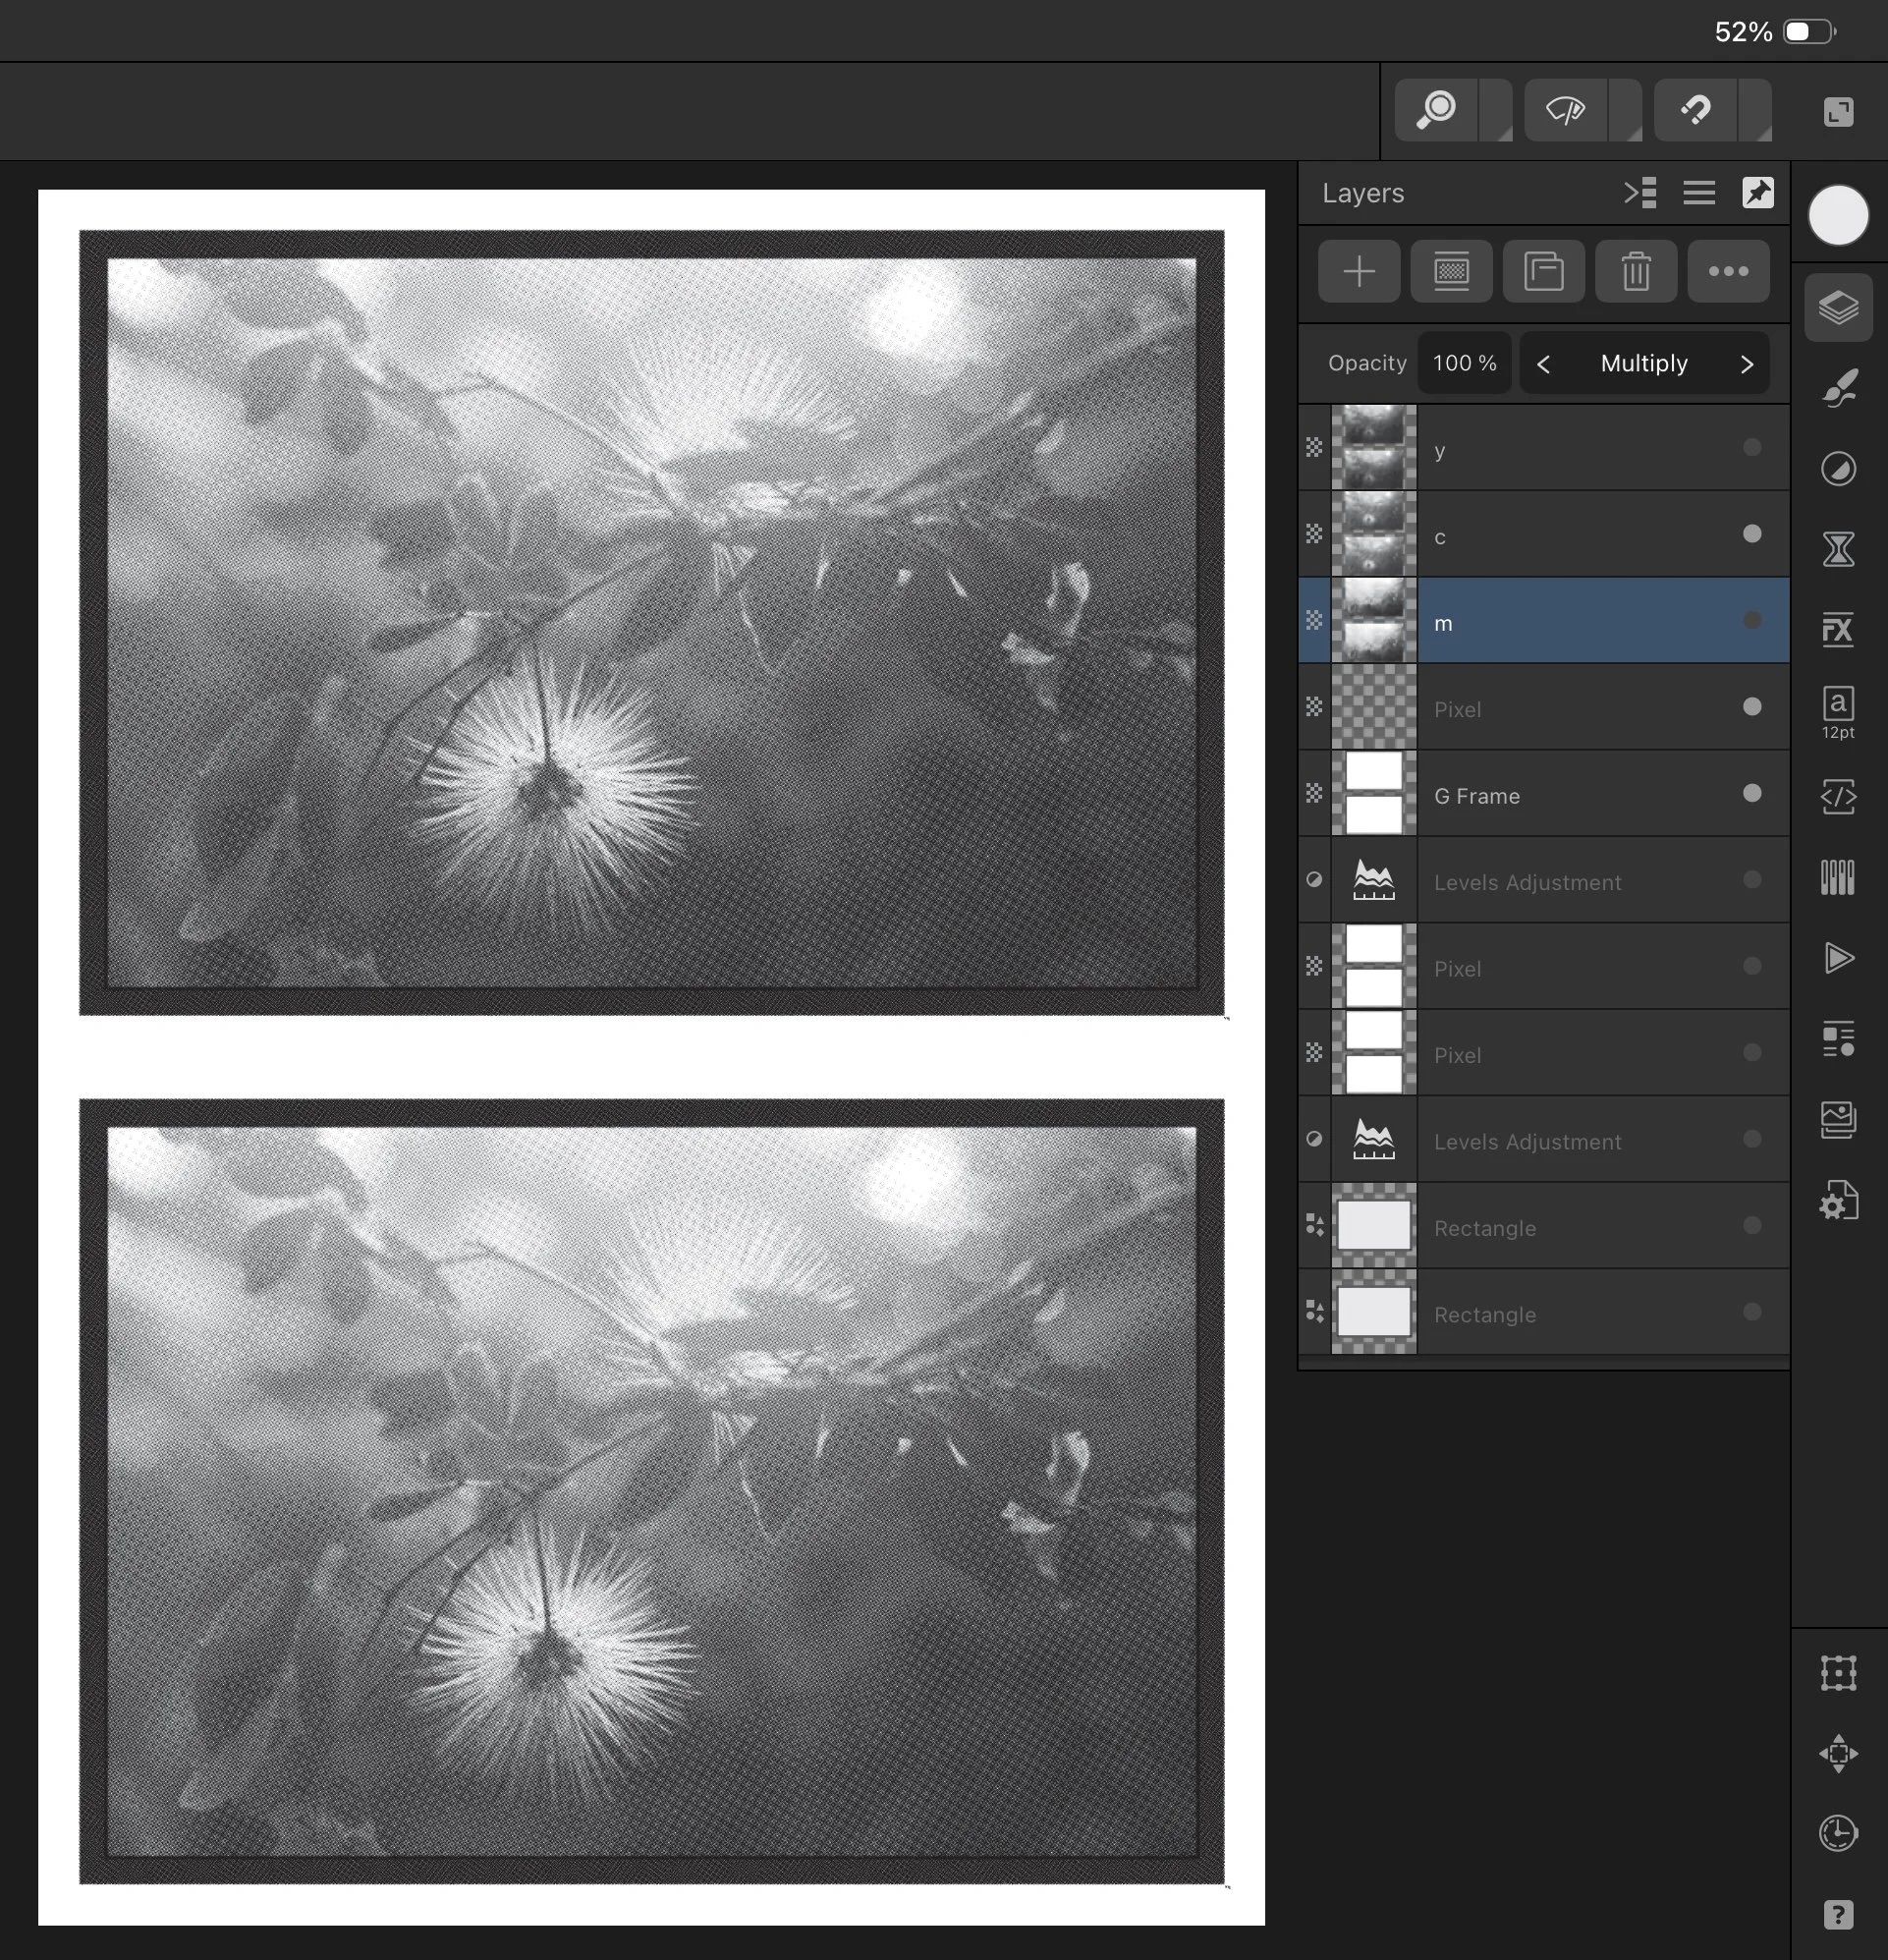Delete layer with the trash icon

point(1636,271)
